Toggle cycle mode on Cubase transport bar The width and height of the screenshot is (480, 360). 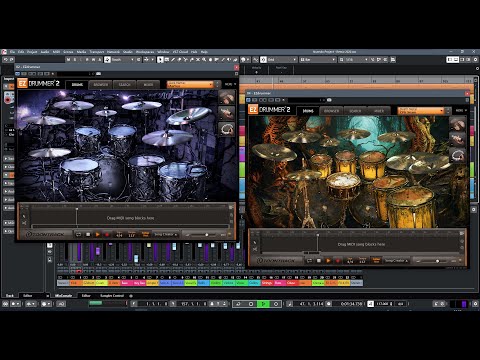pyautogui.click(x=238, y=304)
